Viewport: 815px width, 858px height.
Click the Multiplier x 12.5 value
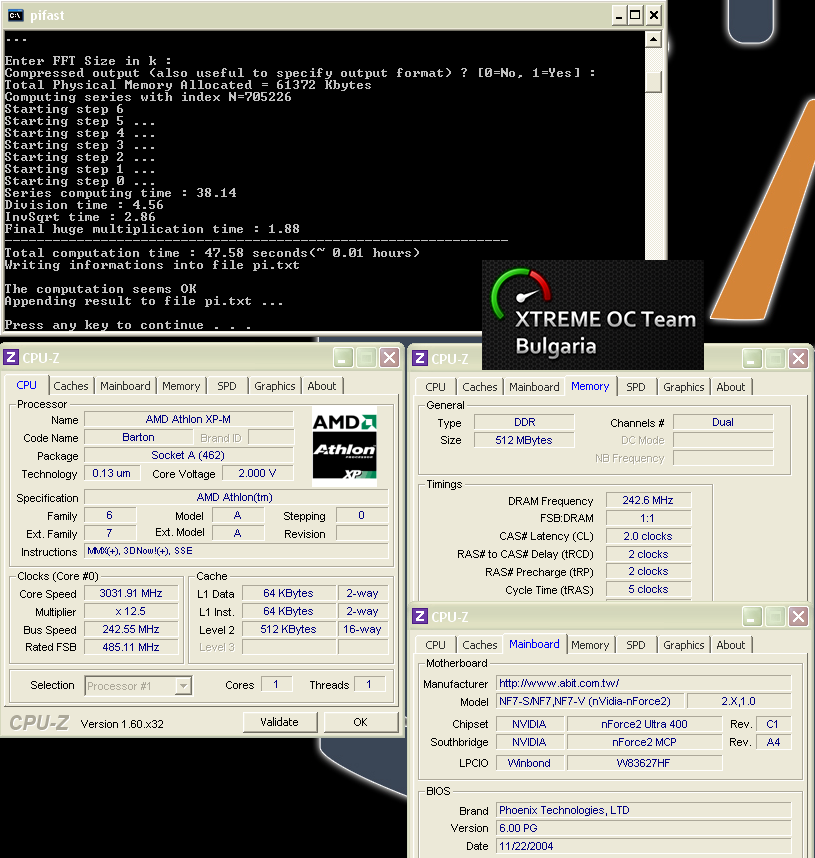point(131,611)
